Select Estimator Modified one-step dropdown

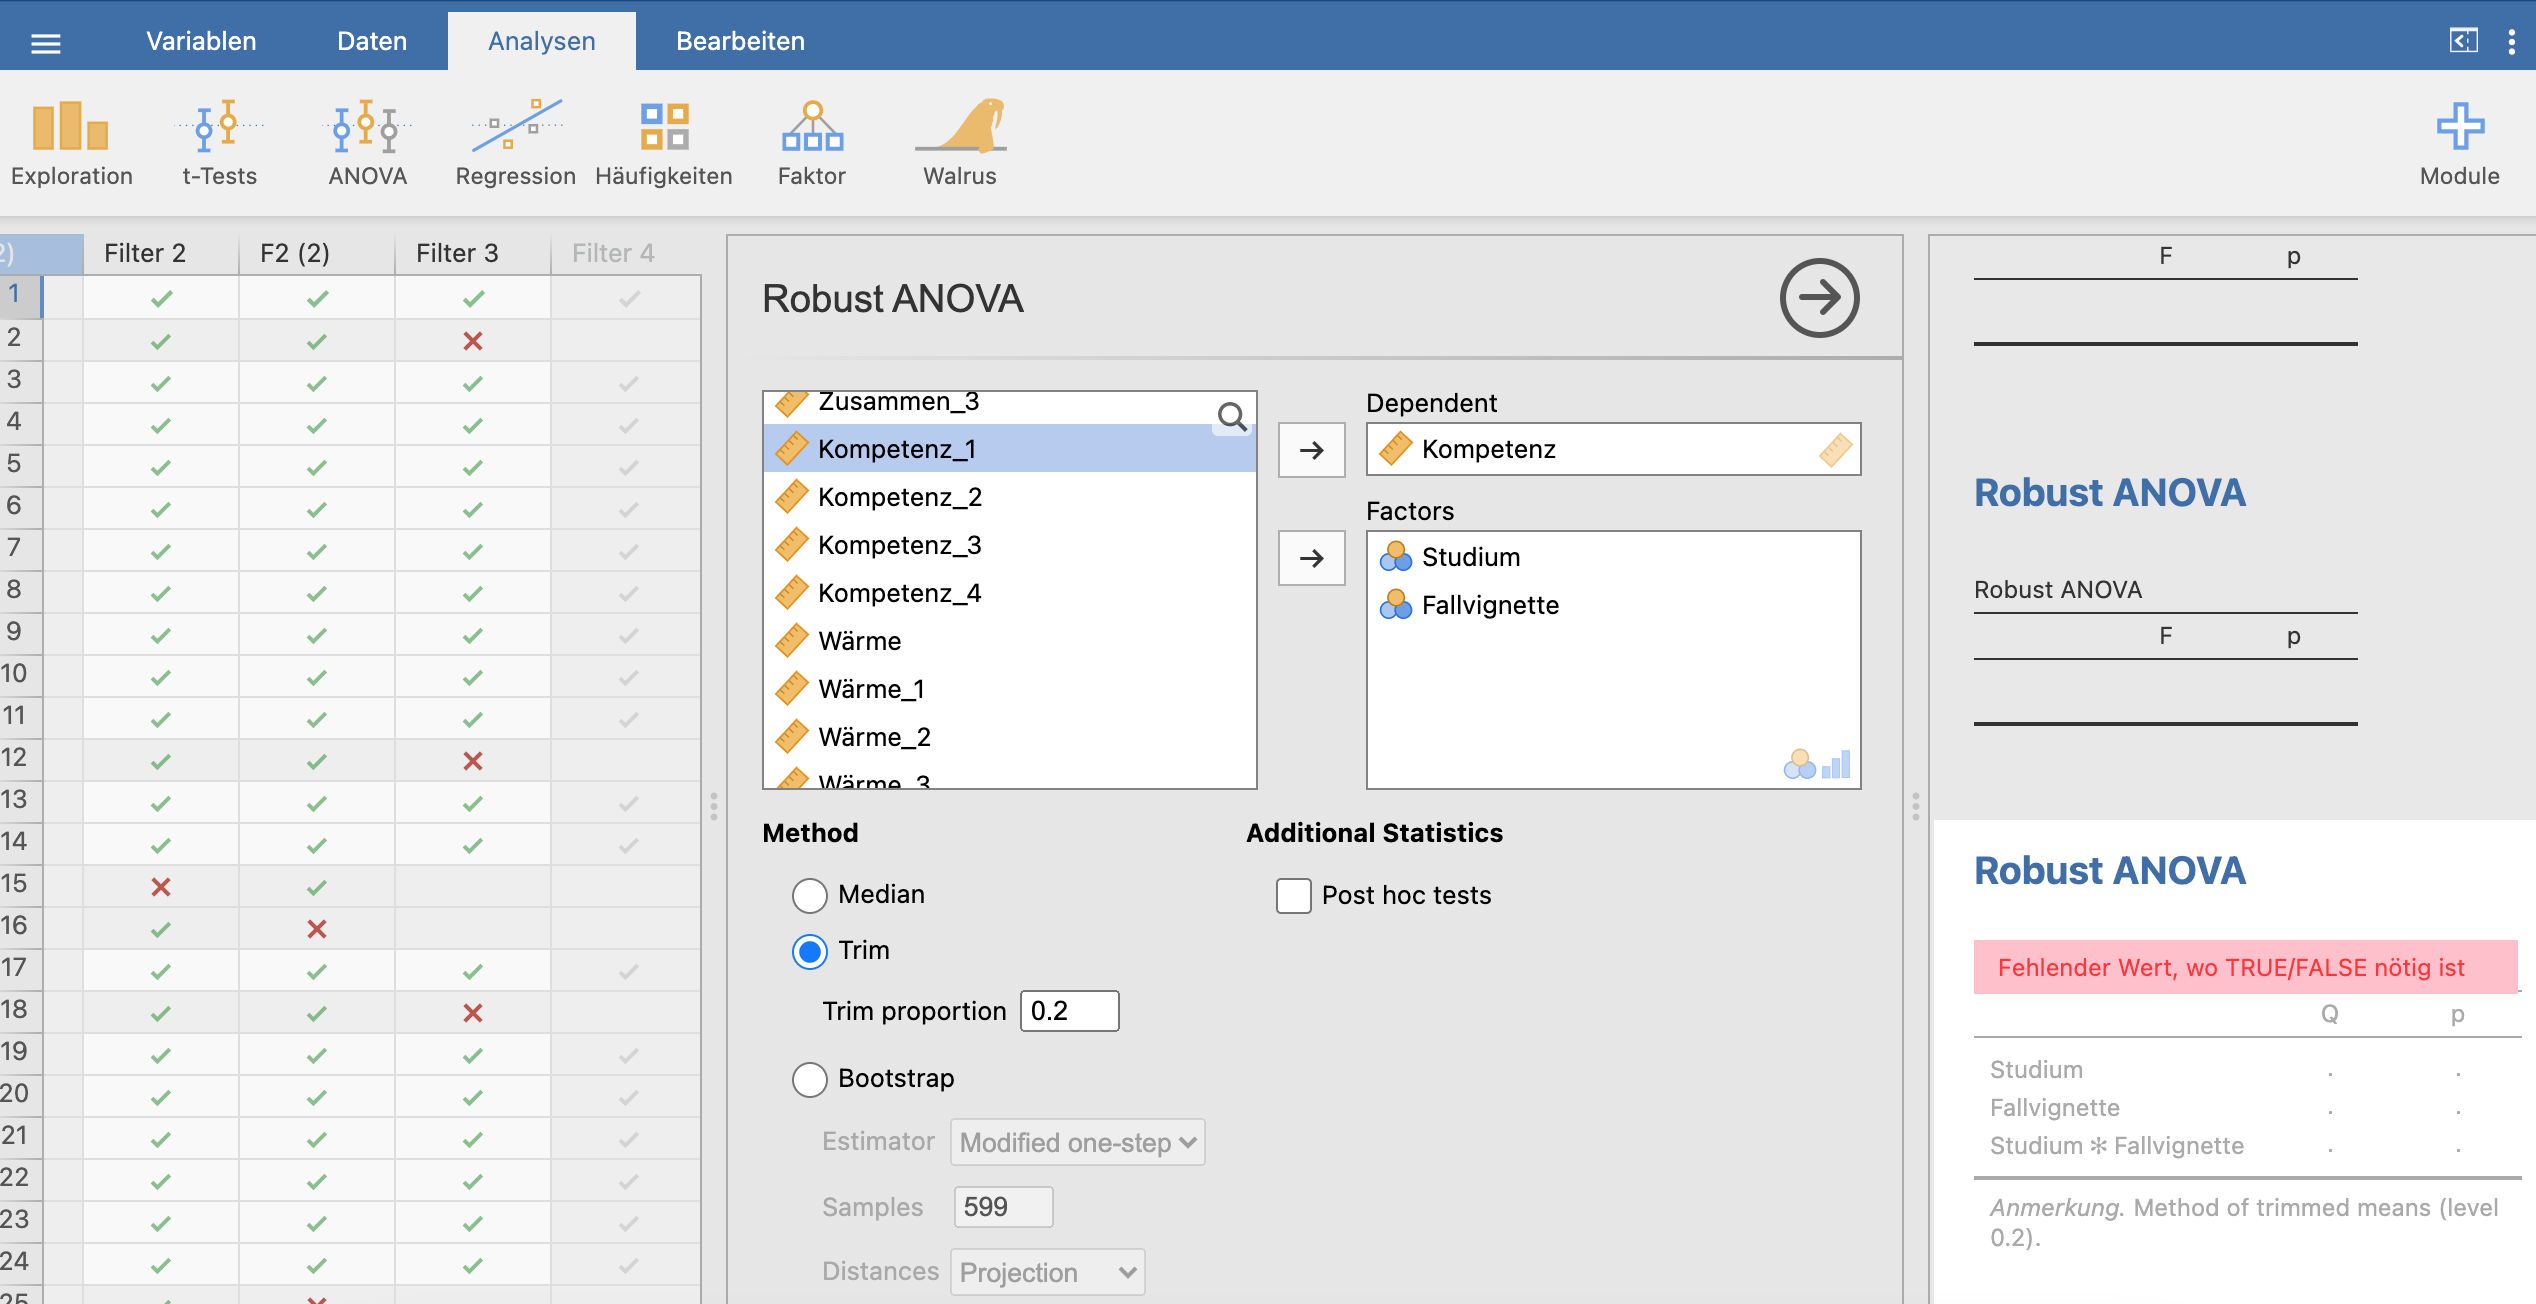(1078, 1141)
